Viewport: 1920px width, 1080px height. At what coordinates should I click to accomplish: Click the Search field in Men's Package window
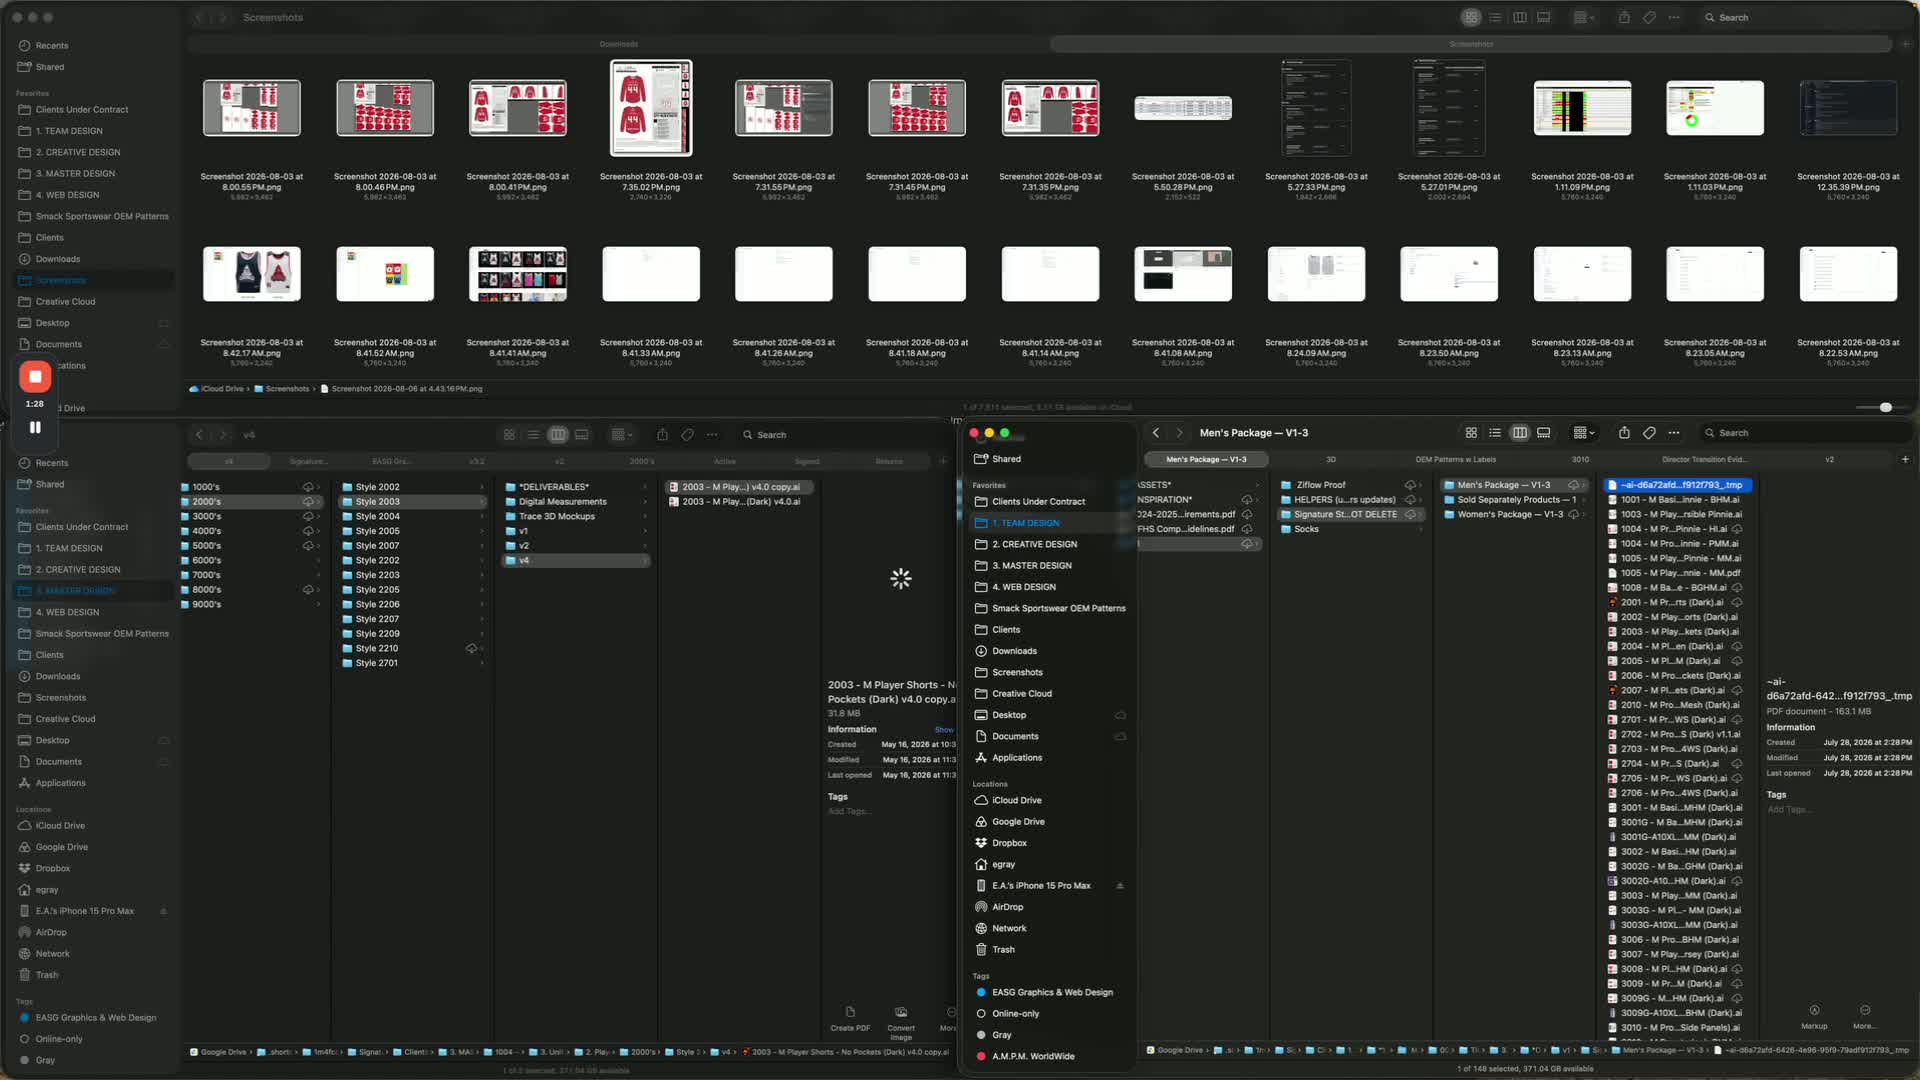(1805, 433)
